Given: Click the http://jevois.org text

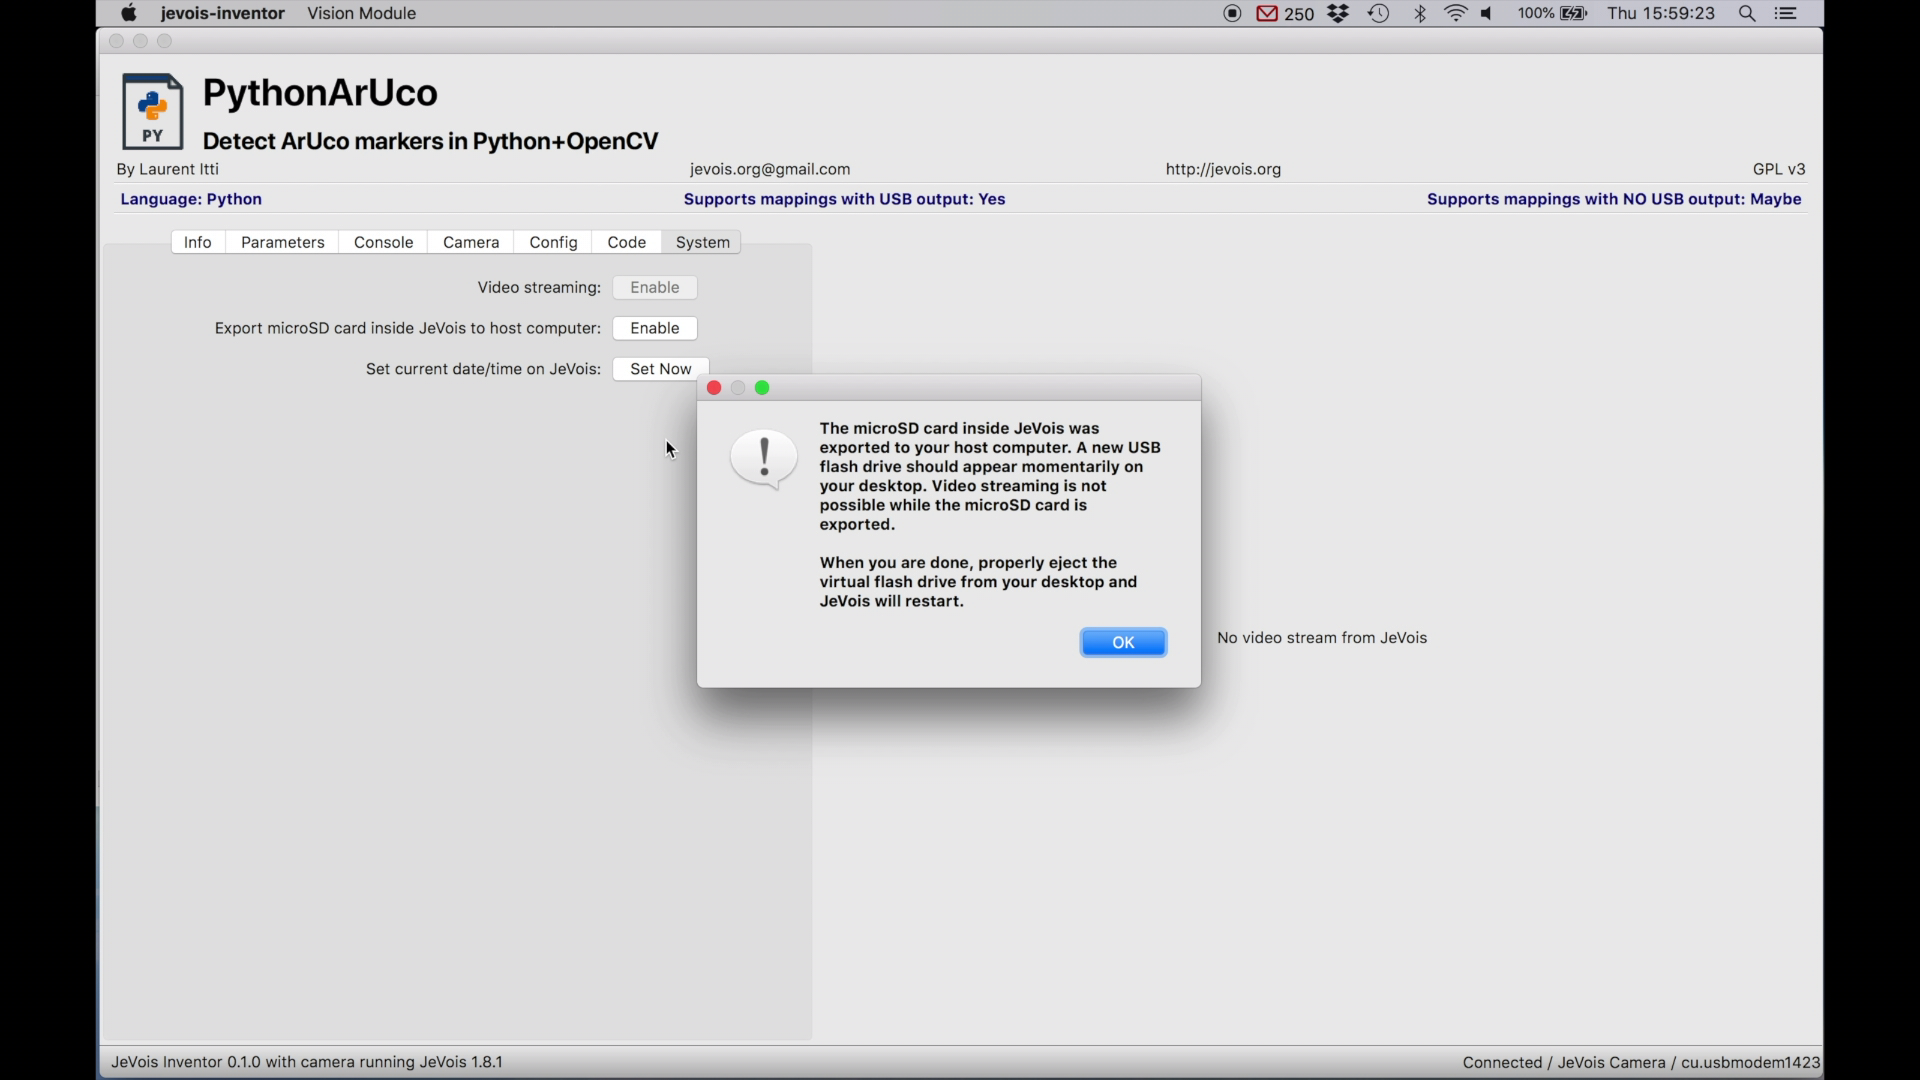Looking at the screenshot, I should pyautogui.click(x=1223, y=170).
